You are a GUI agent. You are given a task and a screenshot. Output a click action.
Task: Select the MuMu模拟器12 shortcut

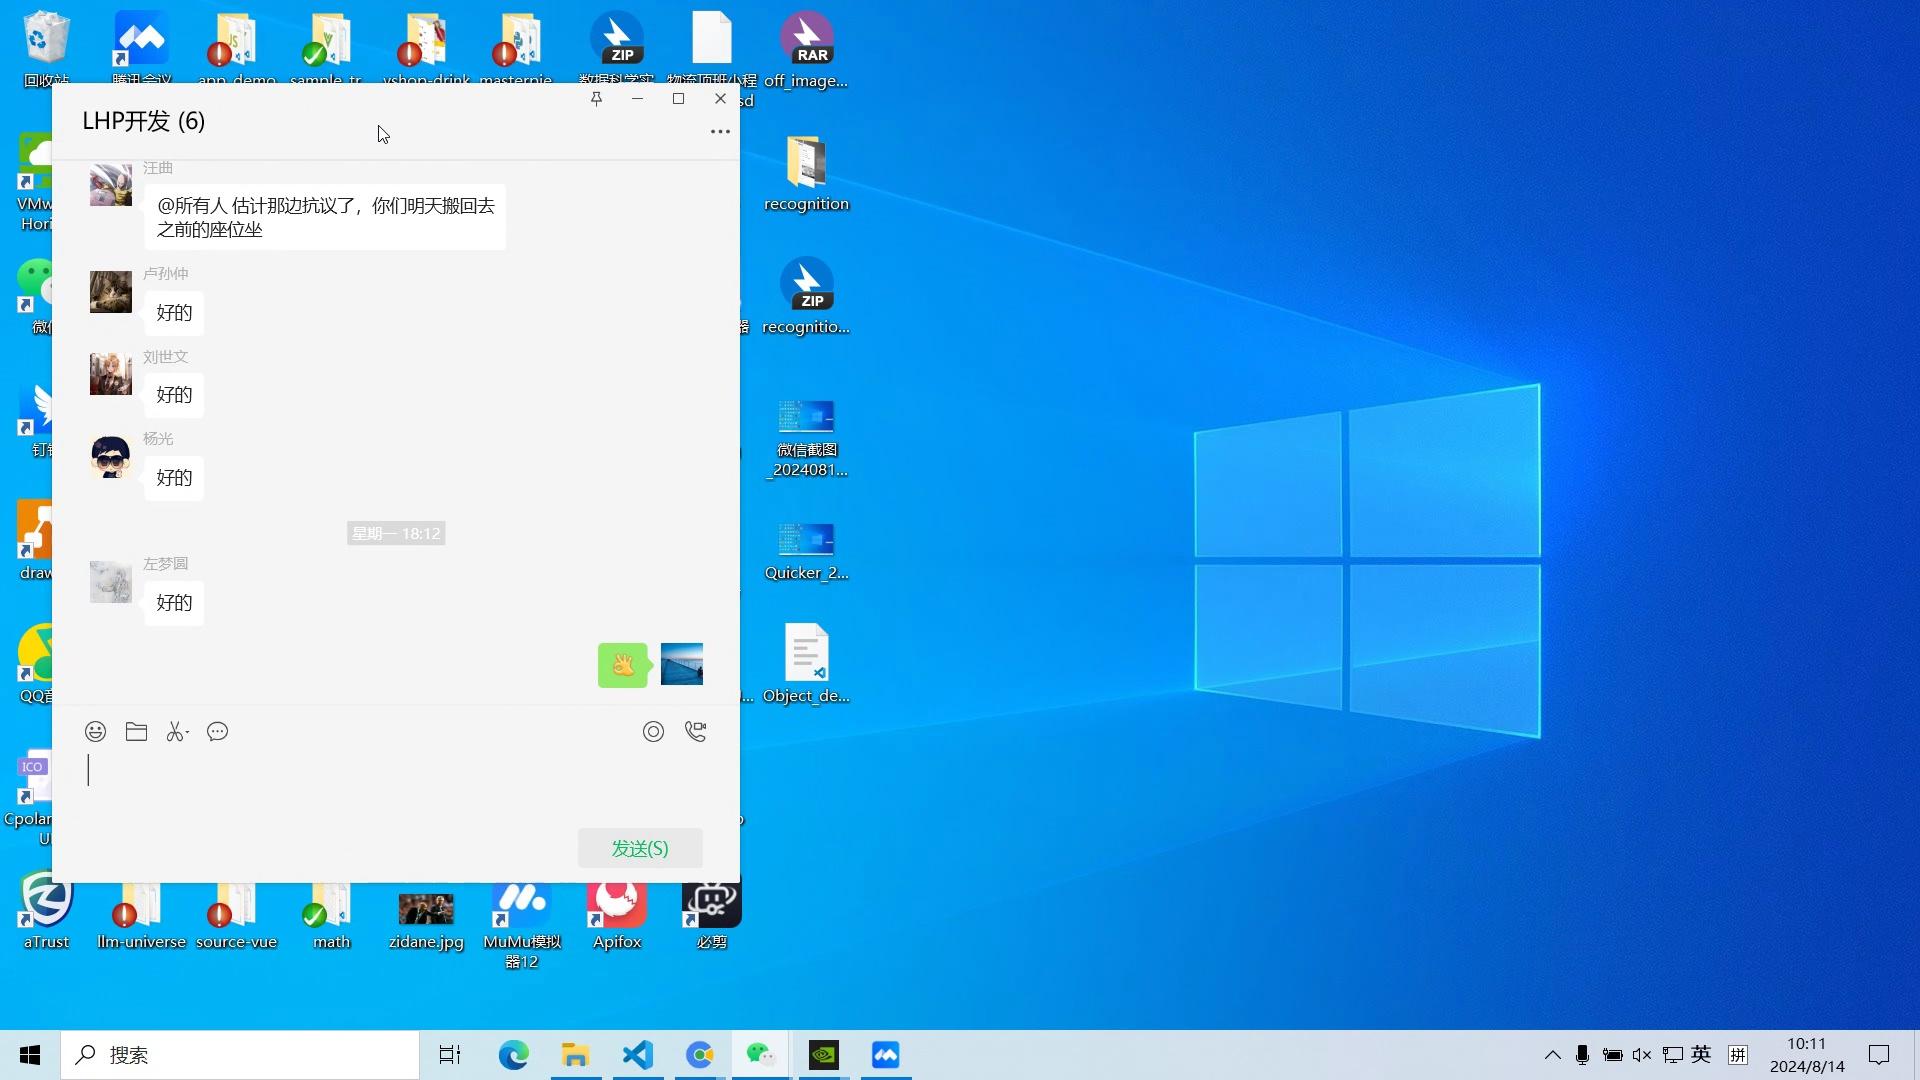click(x=521, y=927)
